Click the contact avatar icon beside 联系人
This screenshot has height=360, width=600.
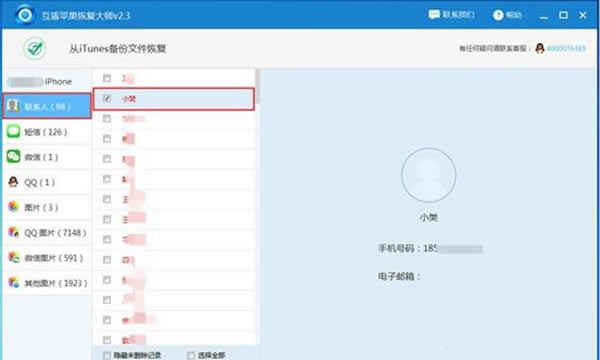click(x=13, y=106)
